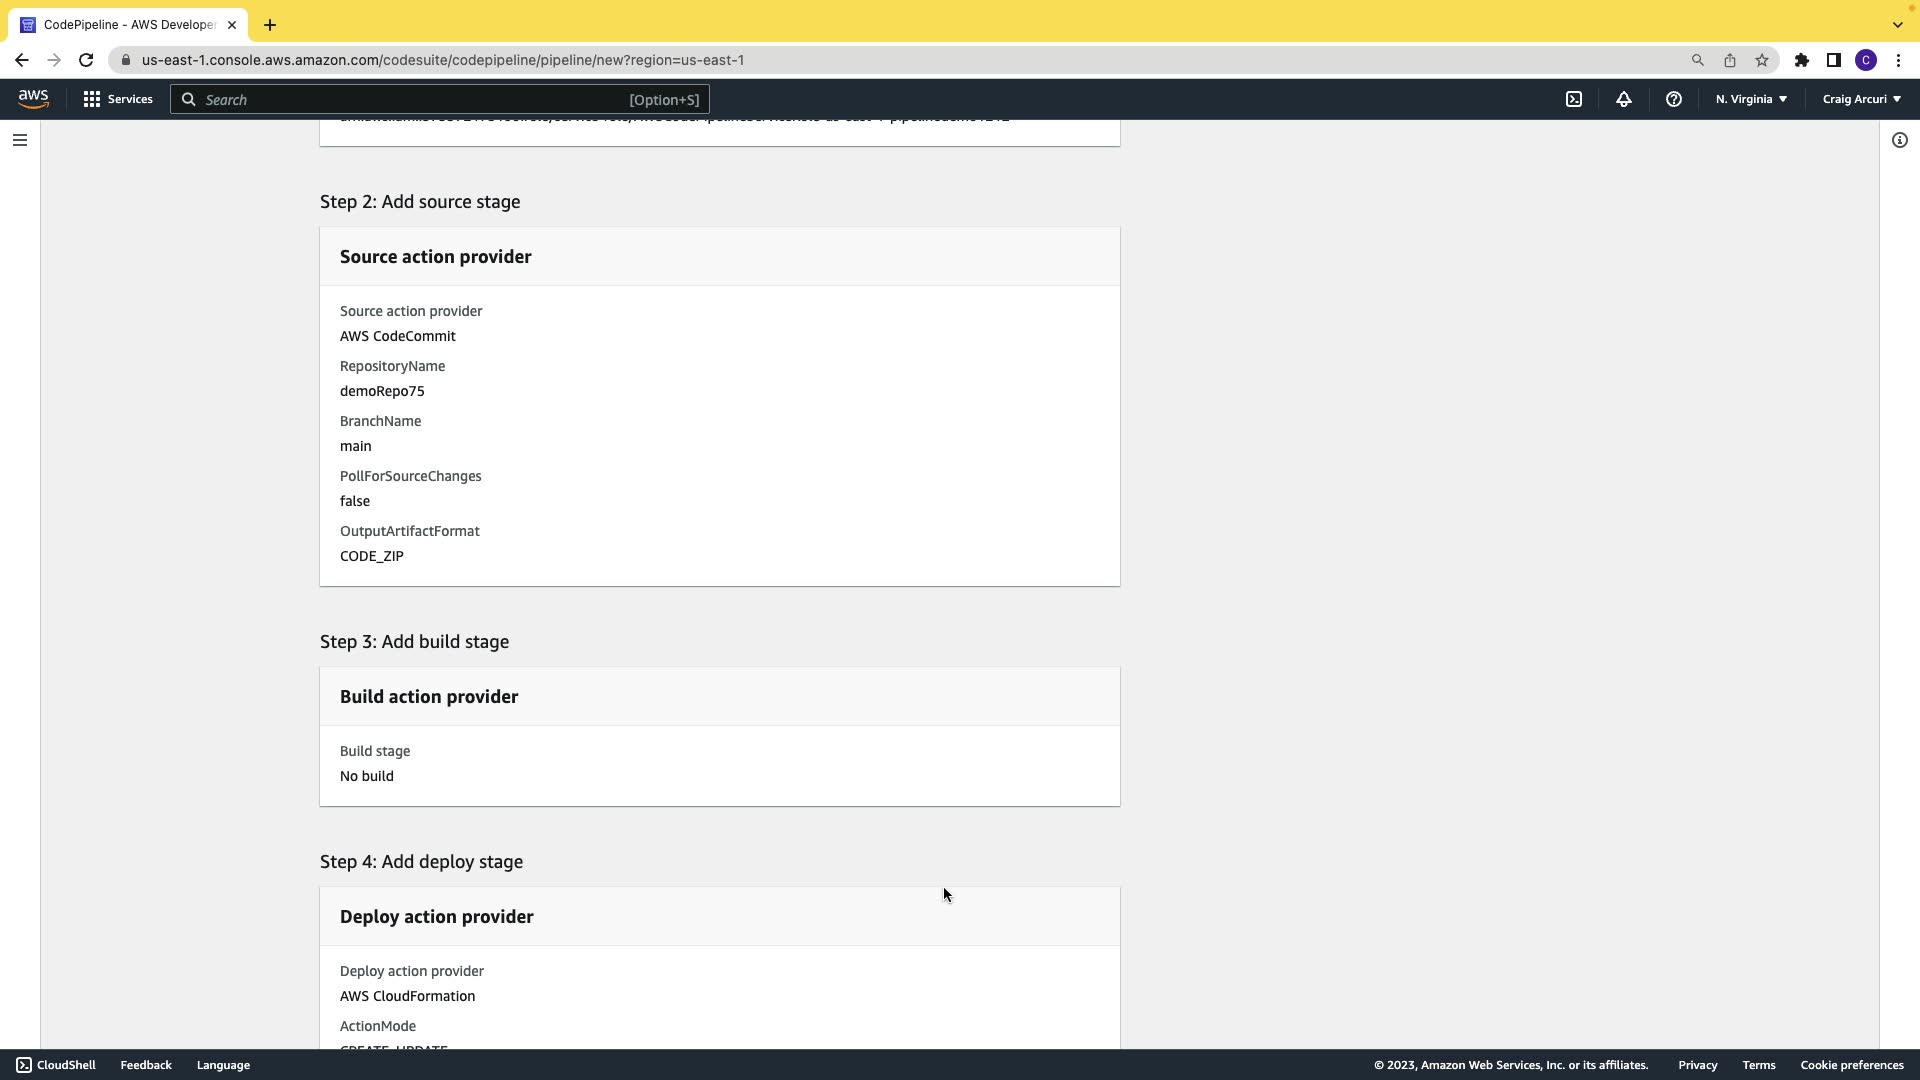Viewport: 1920px width, 1080px height.
Task: Open the Language footer option
Action: [223, 1065]
